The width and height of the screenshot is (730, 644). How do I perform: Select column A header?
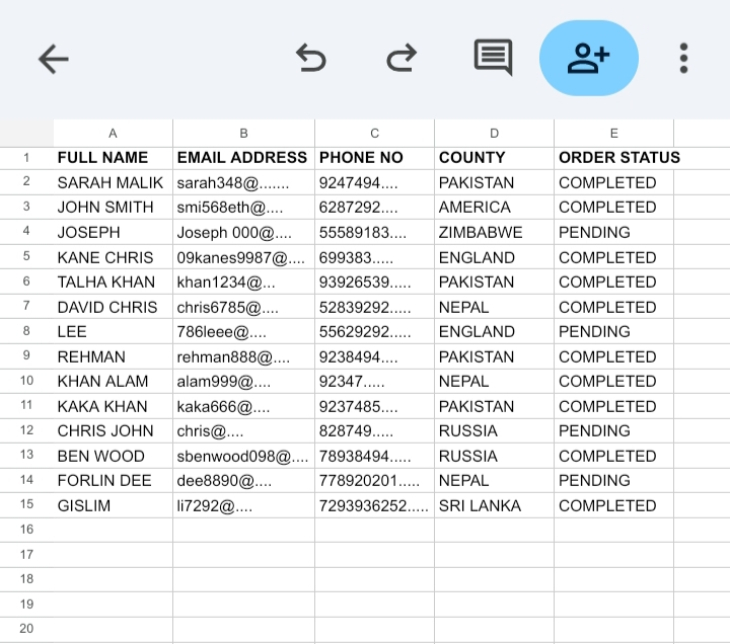pyautogui.click(x=113, y=133)
